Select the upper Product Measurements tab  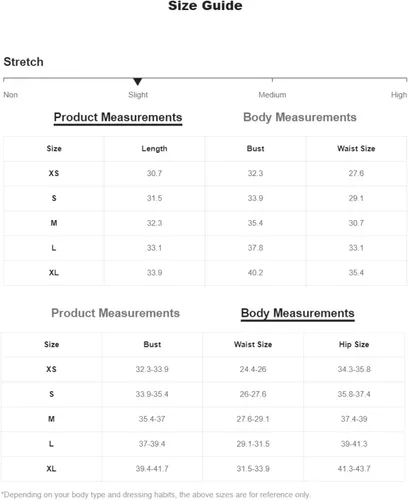118,118
